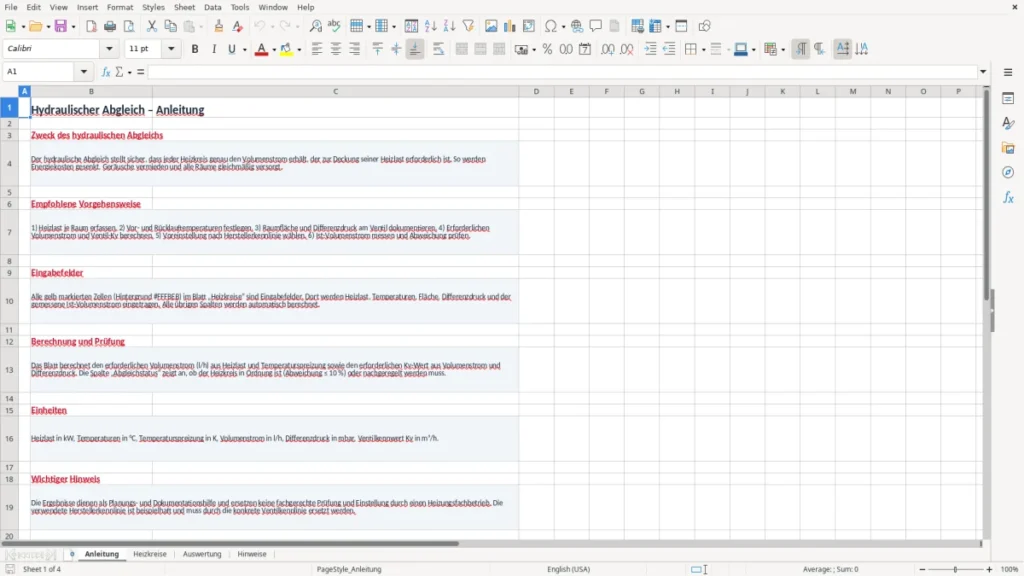Click the AutoFilter funnel icon
This screenshot has width=1024, height=576.
(x=468, y=26)
